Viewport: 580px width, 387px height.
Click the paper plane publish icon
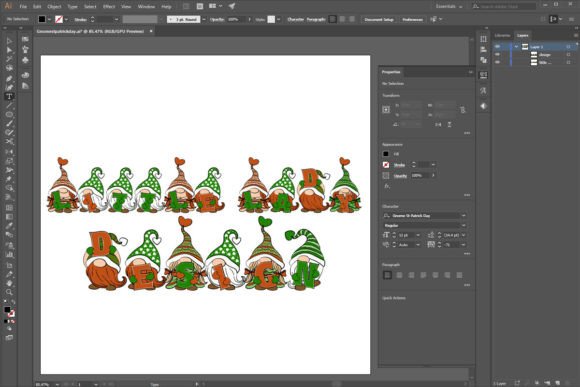tap(232, 6)
